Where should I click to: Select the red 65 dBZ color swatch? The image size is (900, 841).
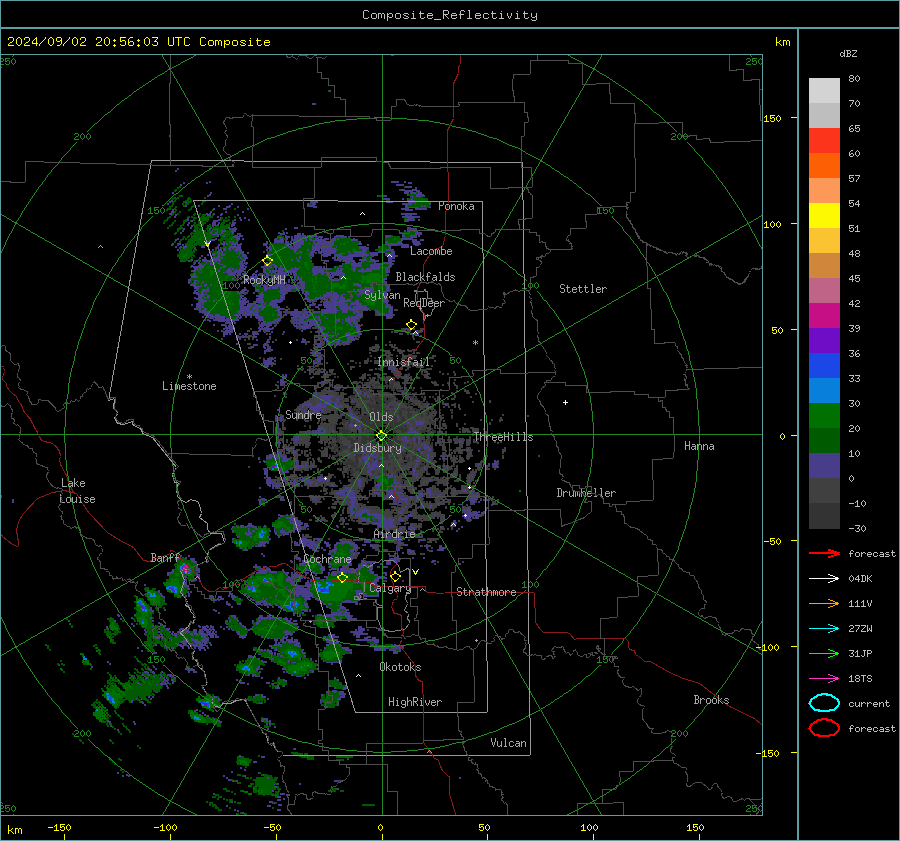[x=824, y=140]
